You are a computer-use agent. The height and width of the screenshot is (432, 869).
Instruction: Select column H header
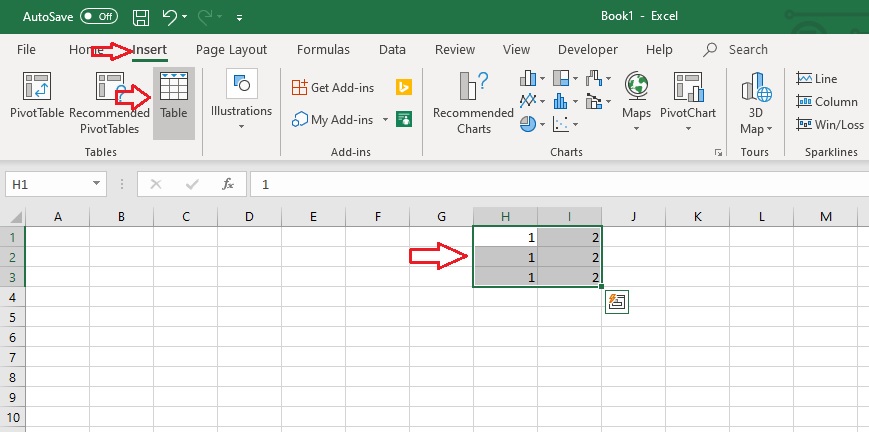[x=505, y=217]
